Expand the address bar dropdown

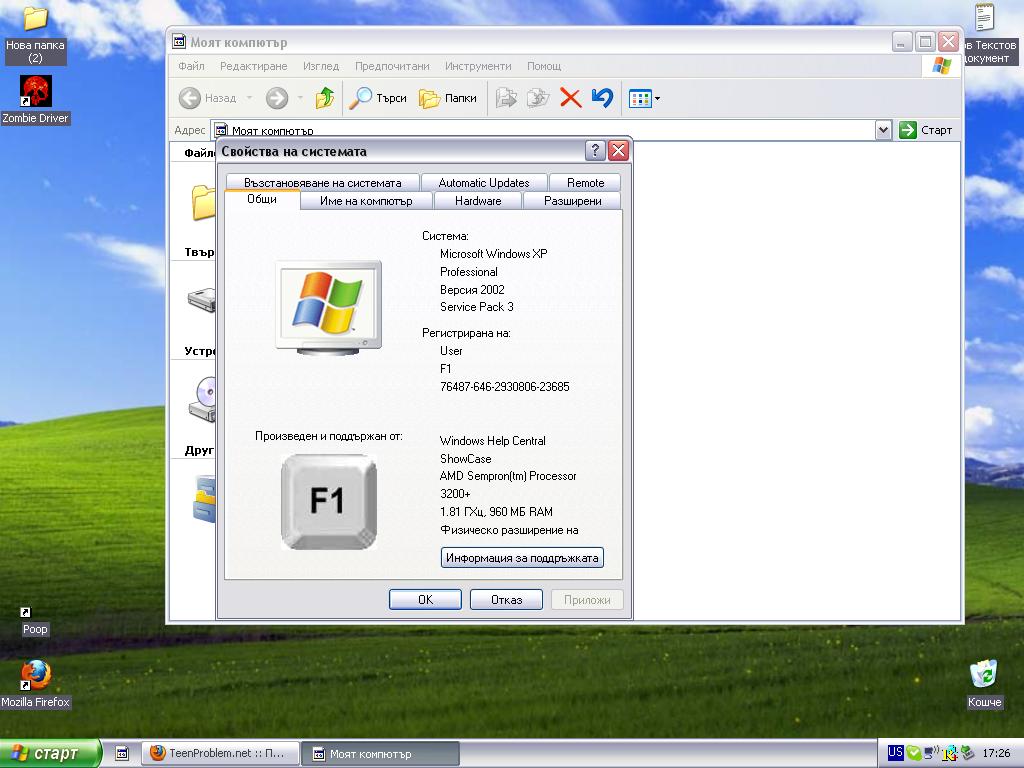coord(883,130)
